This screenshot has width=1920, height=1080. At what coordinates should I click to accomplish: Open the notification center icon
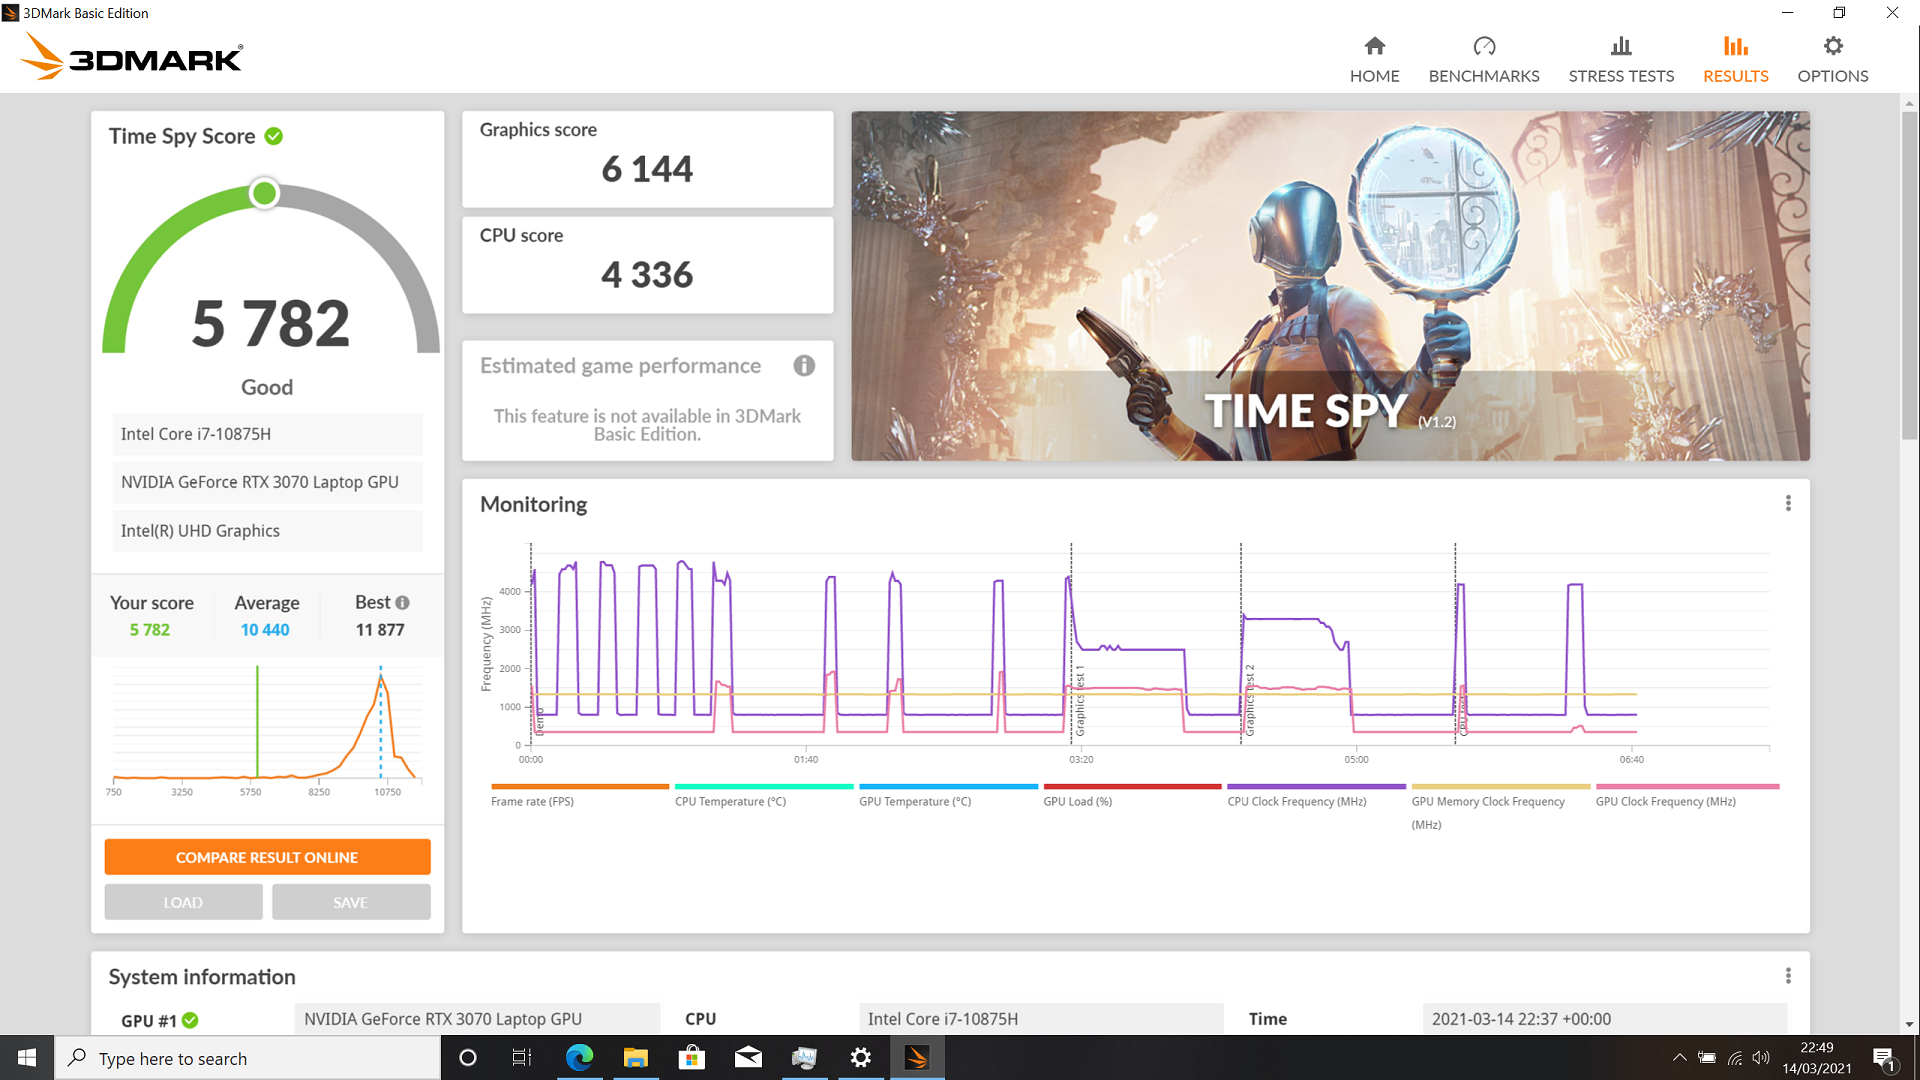(x=1884, y=1058)
